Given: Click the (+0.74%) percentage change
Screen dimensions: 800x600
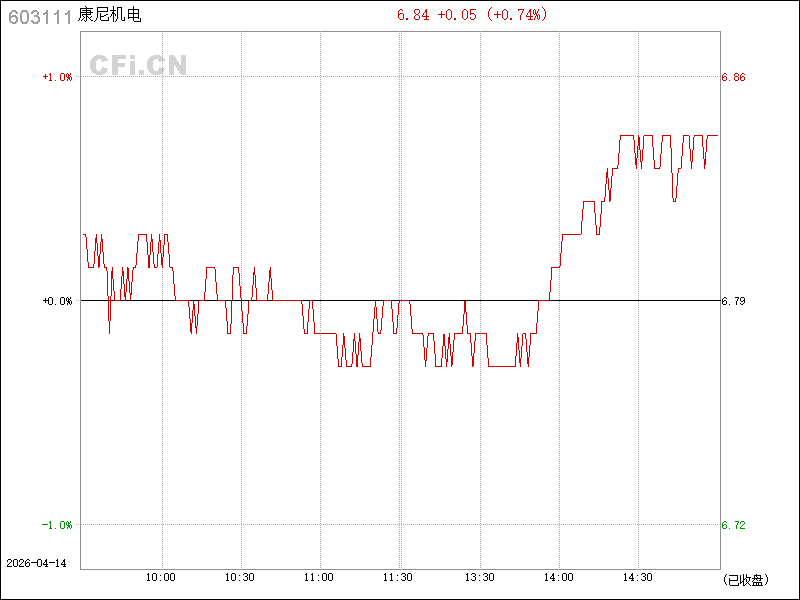Looking at the screenshot, I should [517, 15].
